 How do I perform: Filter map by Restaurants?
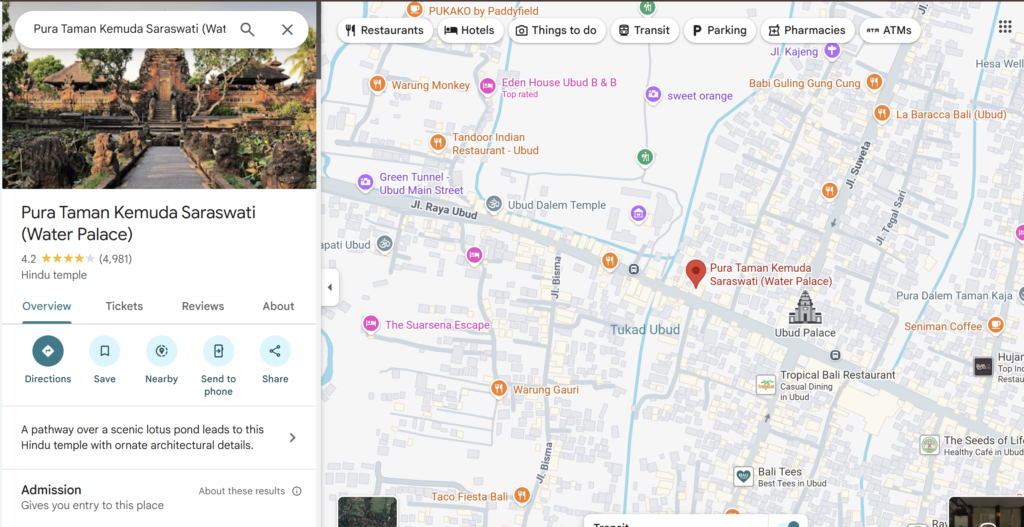(x=384, y=30)
